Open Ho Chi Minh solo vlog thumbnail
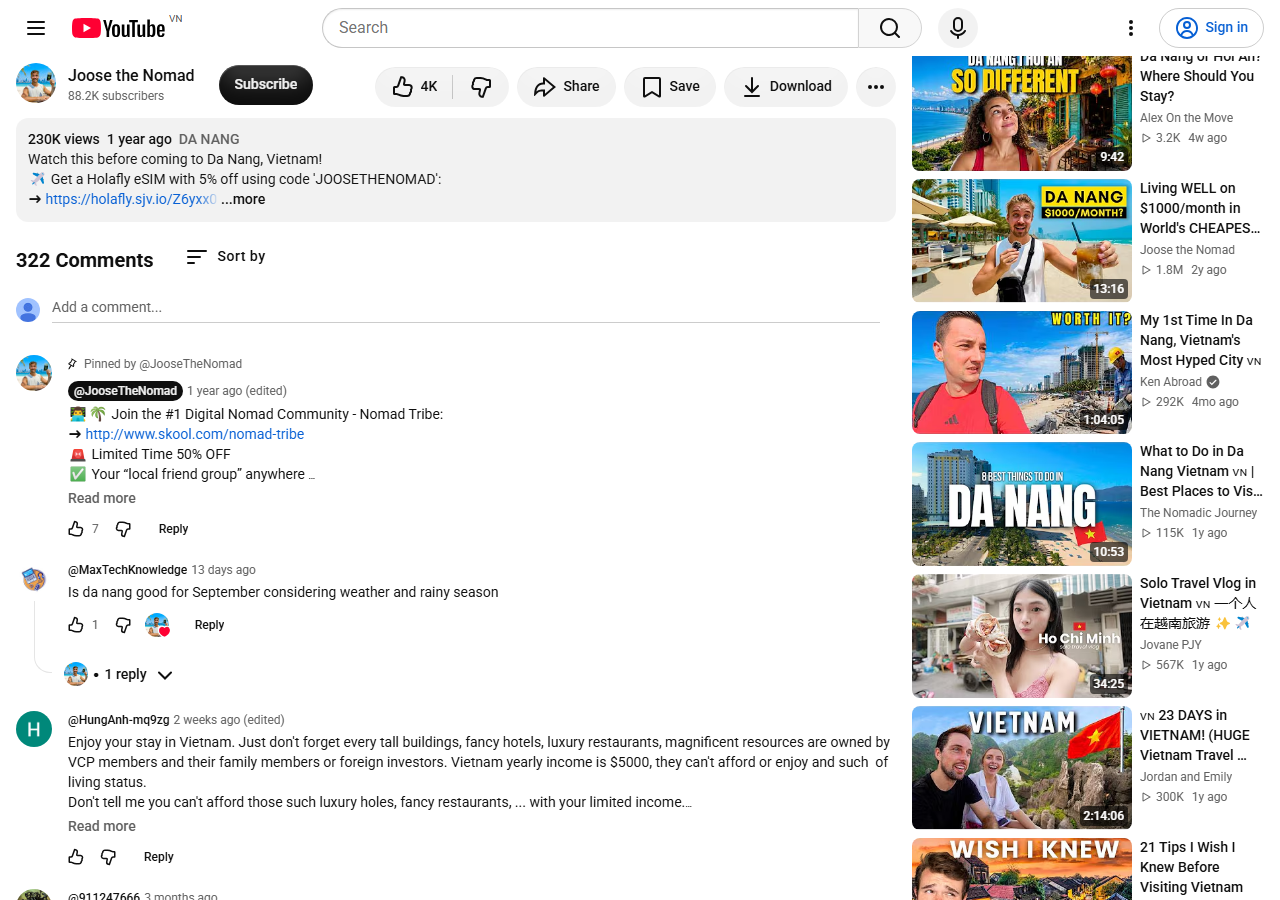 [x=1022, y=636]
